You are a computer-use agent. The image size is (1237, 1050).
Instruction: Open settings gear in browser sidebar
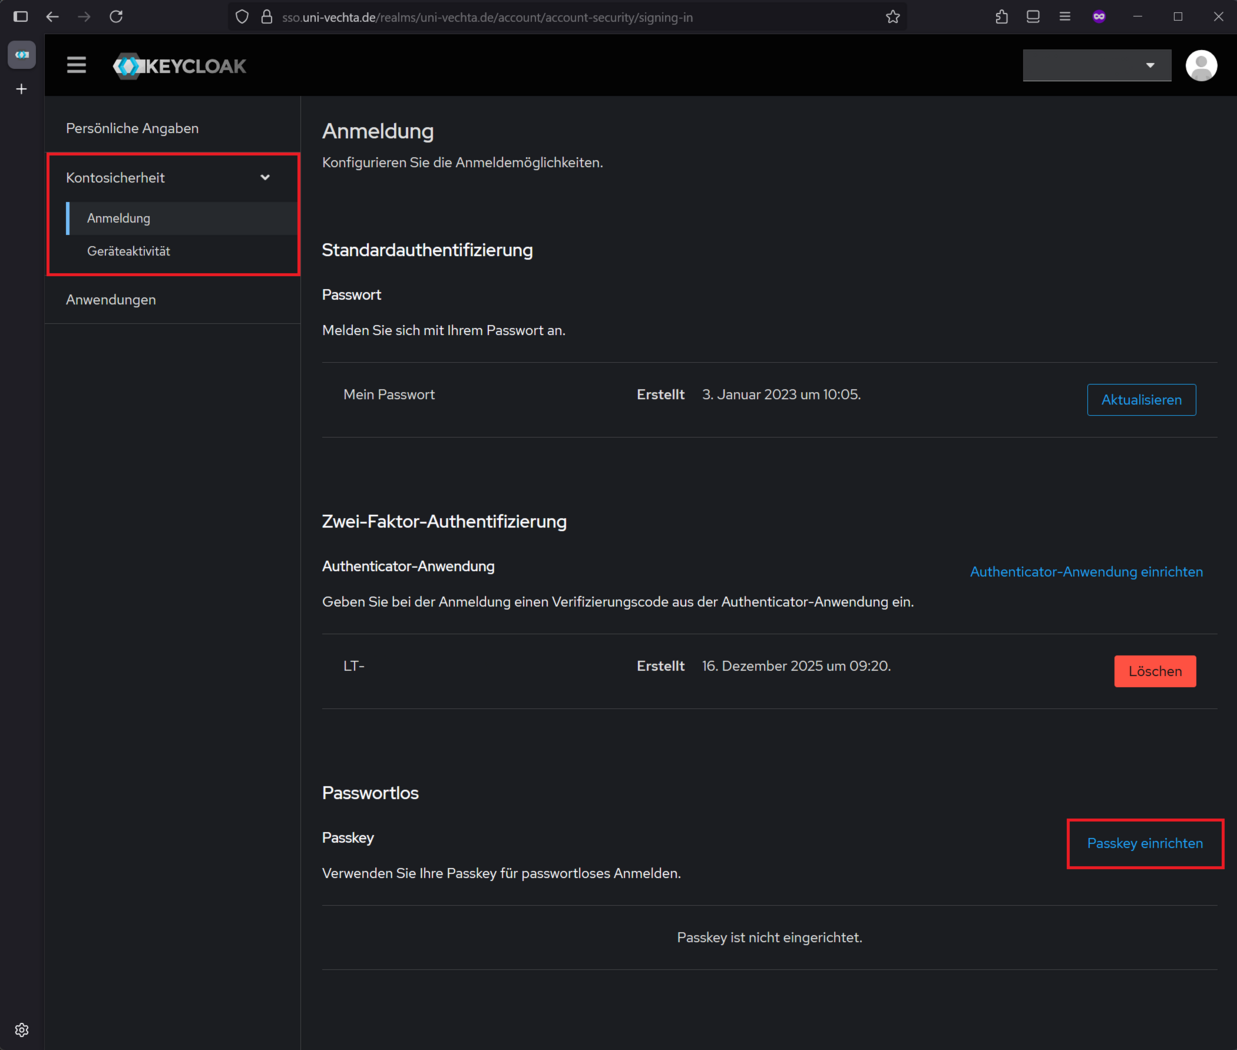coord(22,1029)
